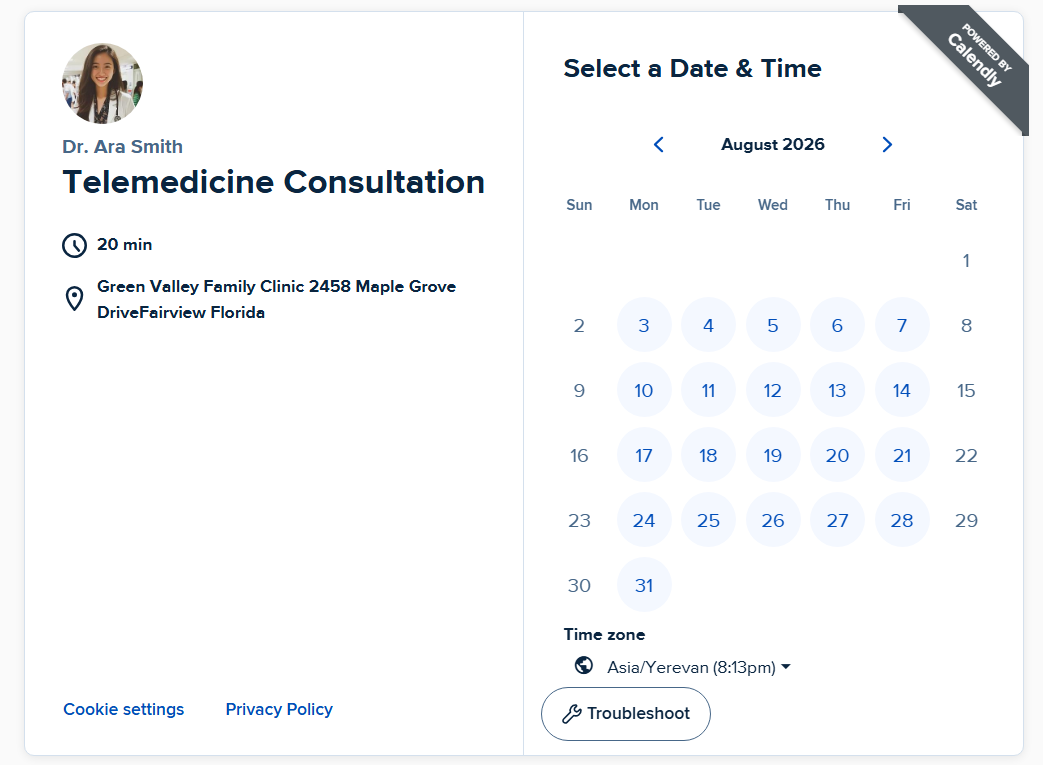Click the wrench icon in Troubleshoot
The width and height of the screenshot is (1043, 765).
point(571,714)
